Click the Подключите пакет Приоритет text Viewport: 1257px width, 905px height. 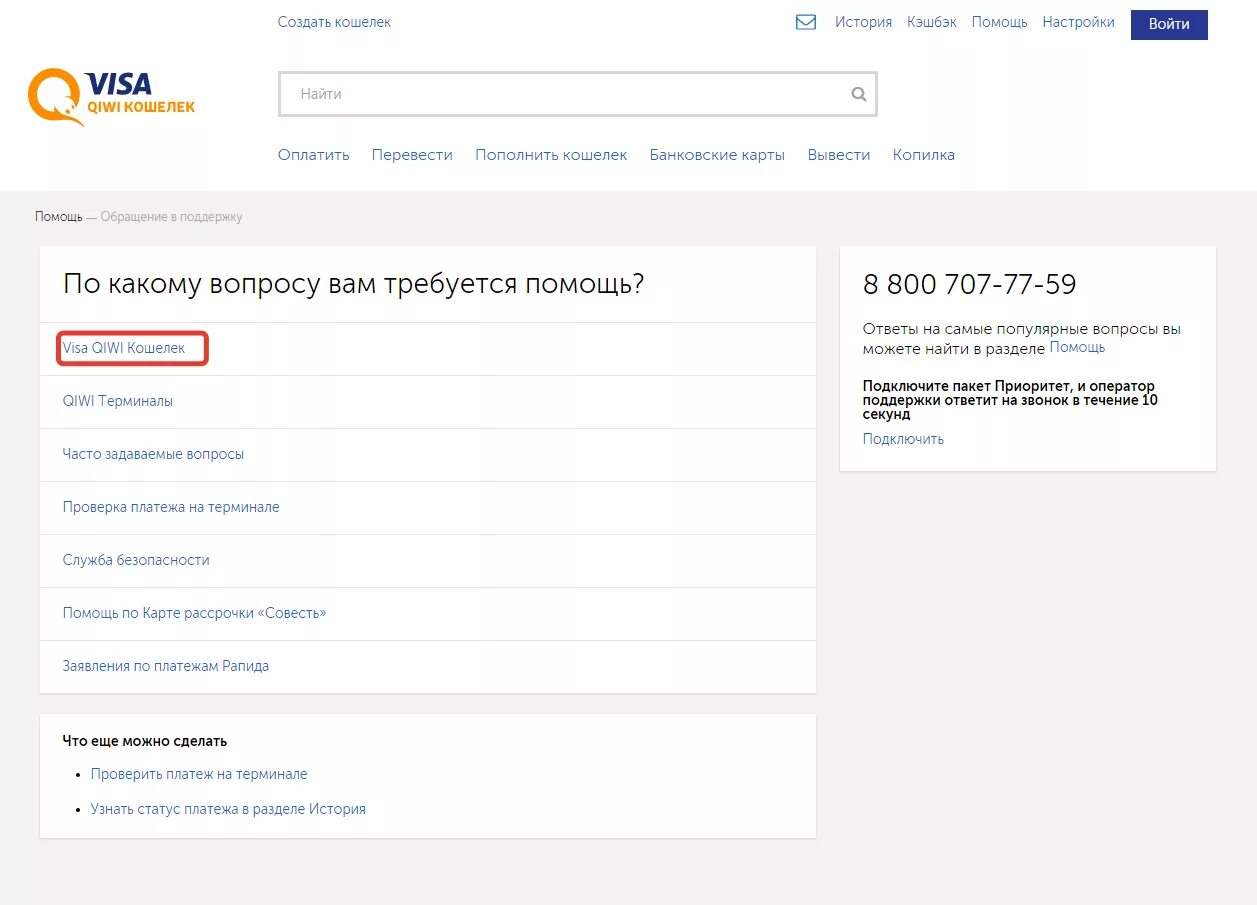[x=1010, y=400]
